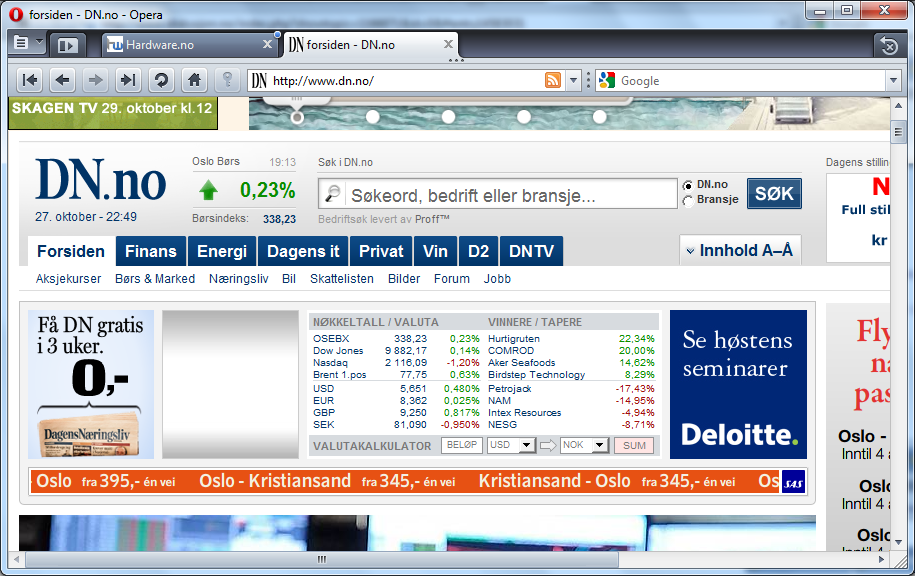Open the Børs & Marked link

point(155,279)
